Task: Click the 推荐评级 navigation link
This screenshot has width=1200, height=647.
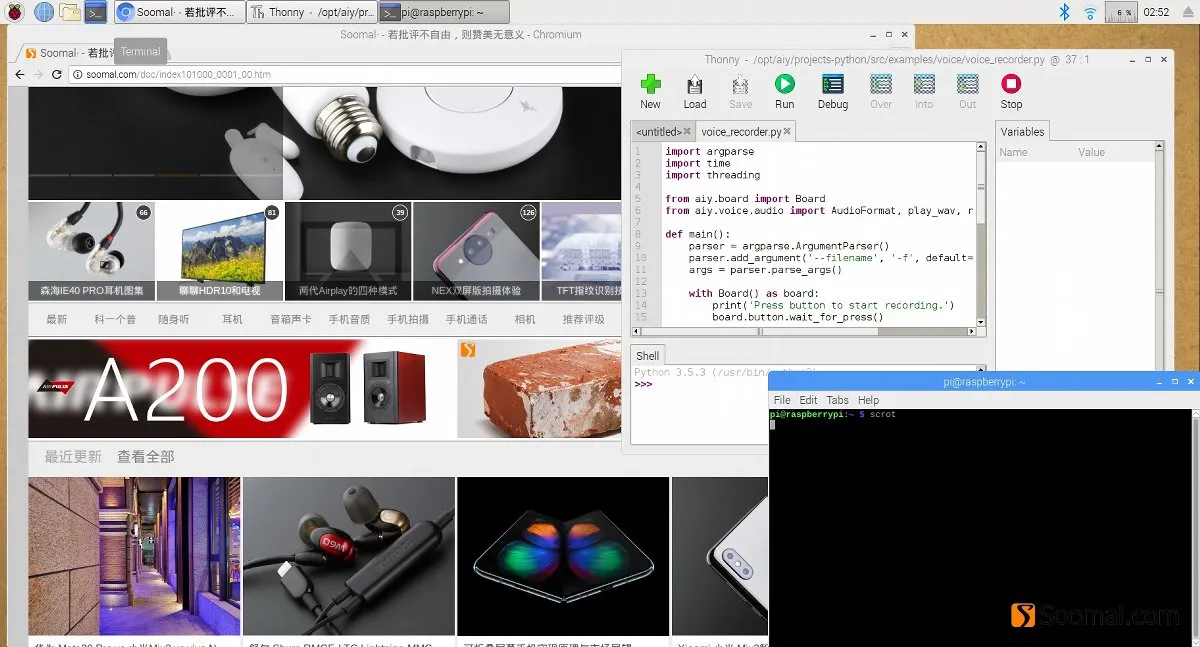Action: tap(584, 319)
